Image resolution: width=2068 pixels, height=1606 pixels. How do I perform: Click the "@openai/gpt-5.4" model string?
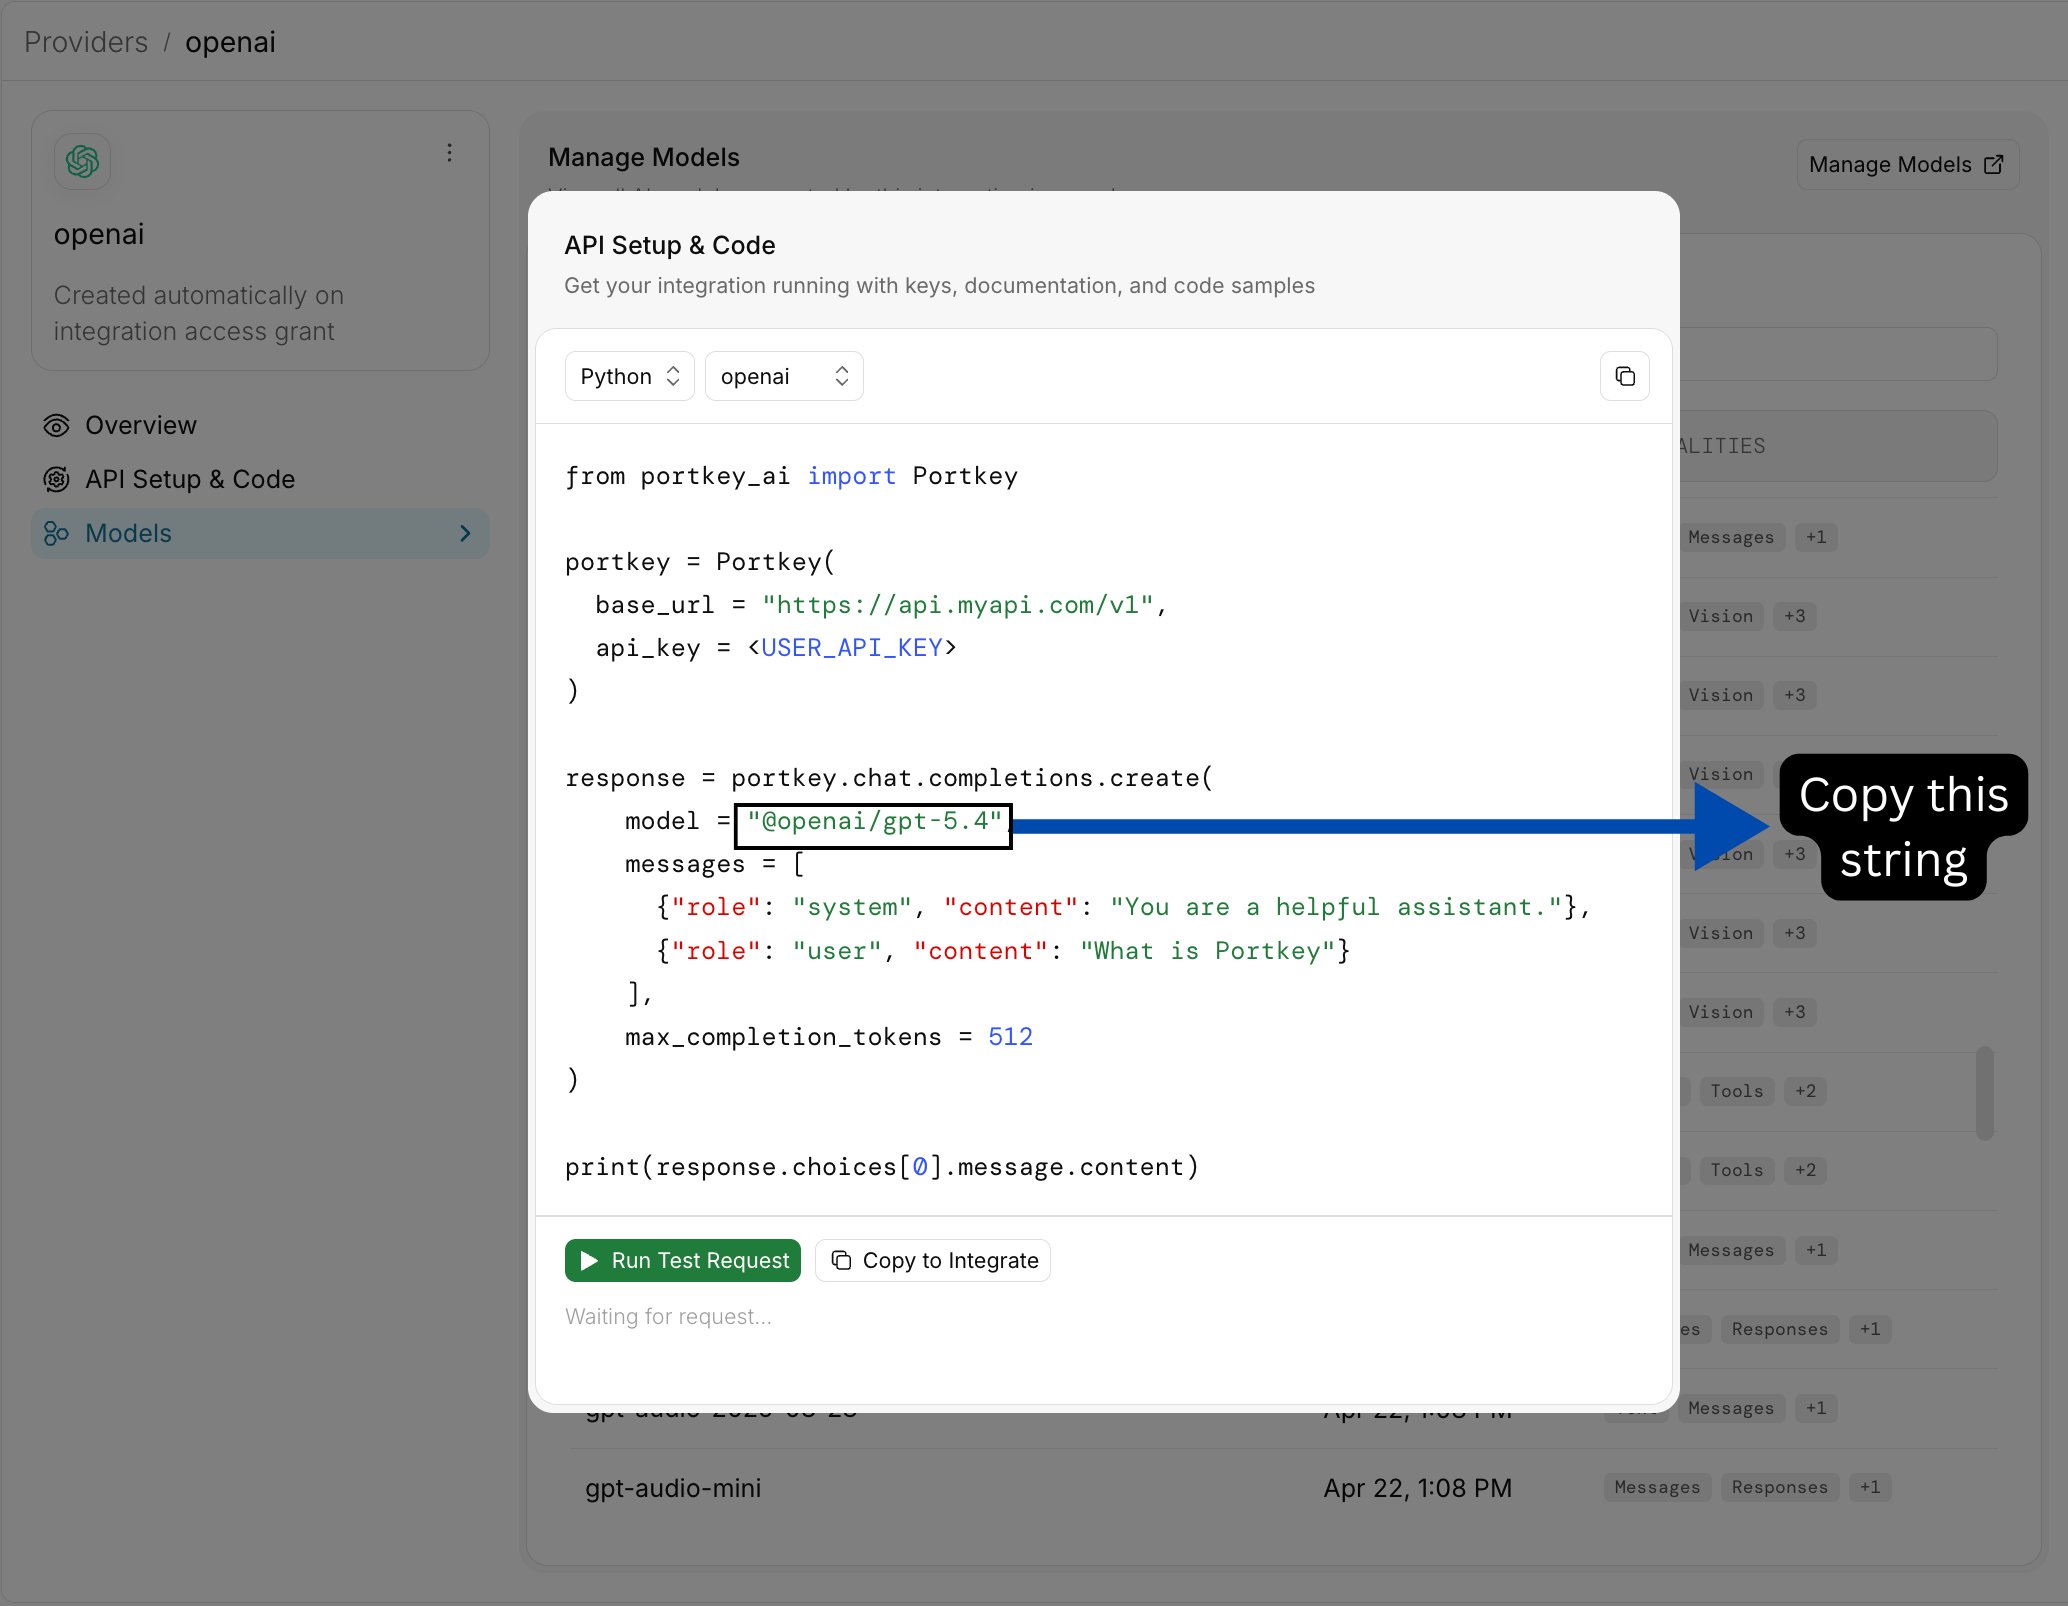pos(874,822)
